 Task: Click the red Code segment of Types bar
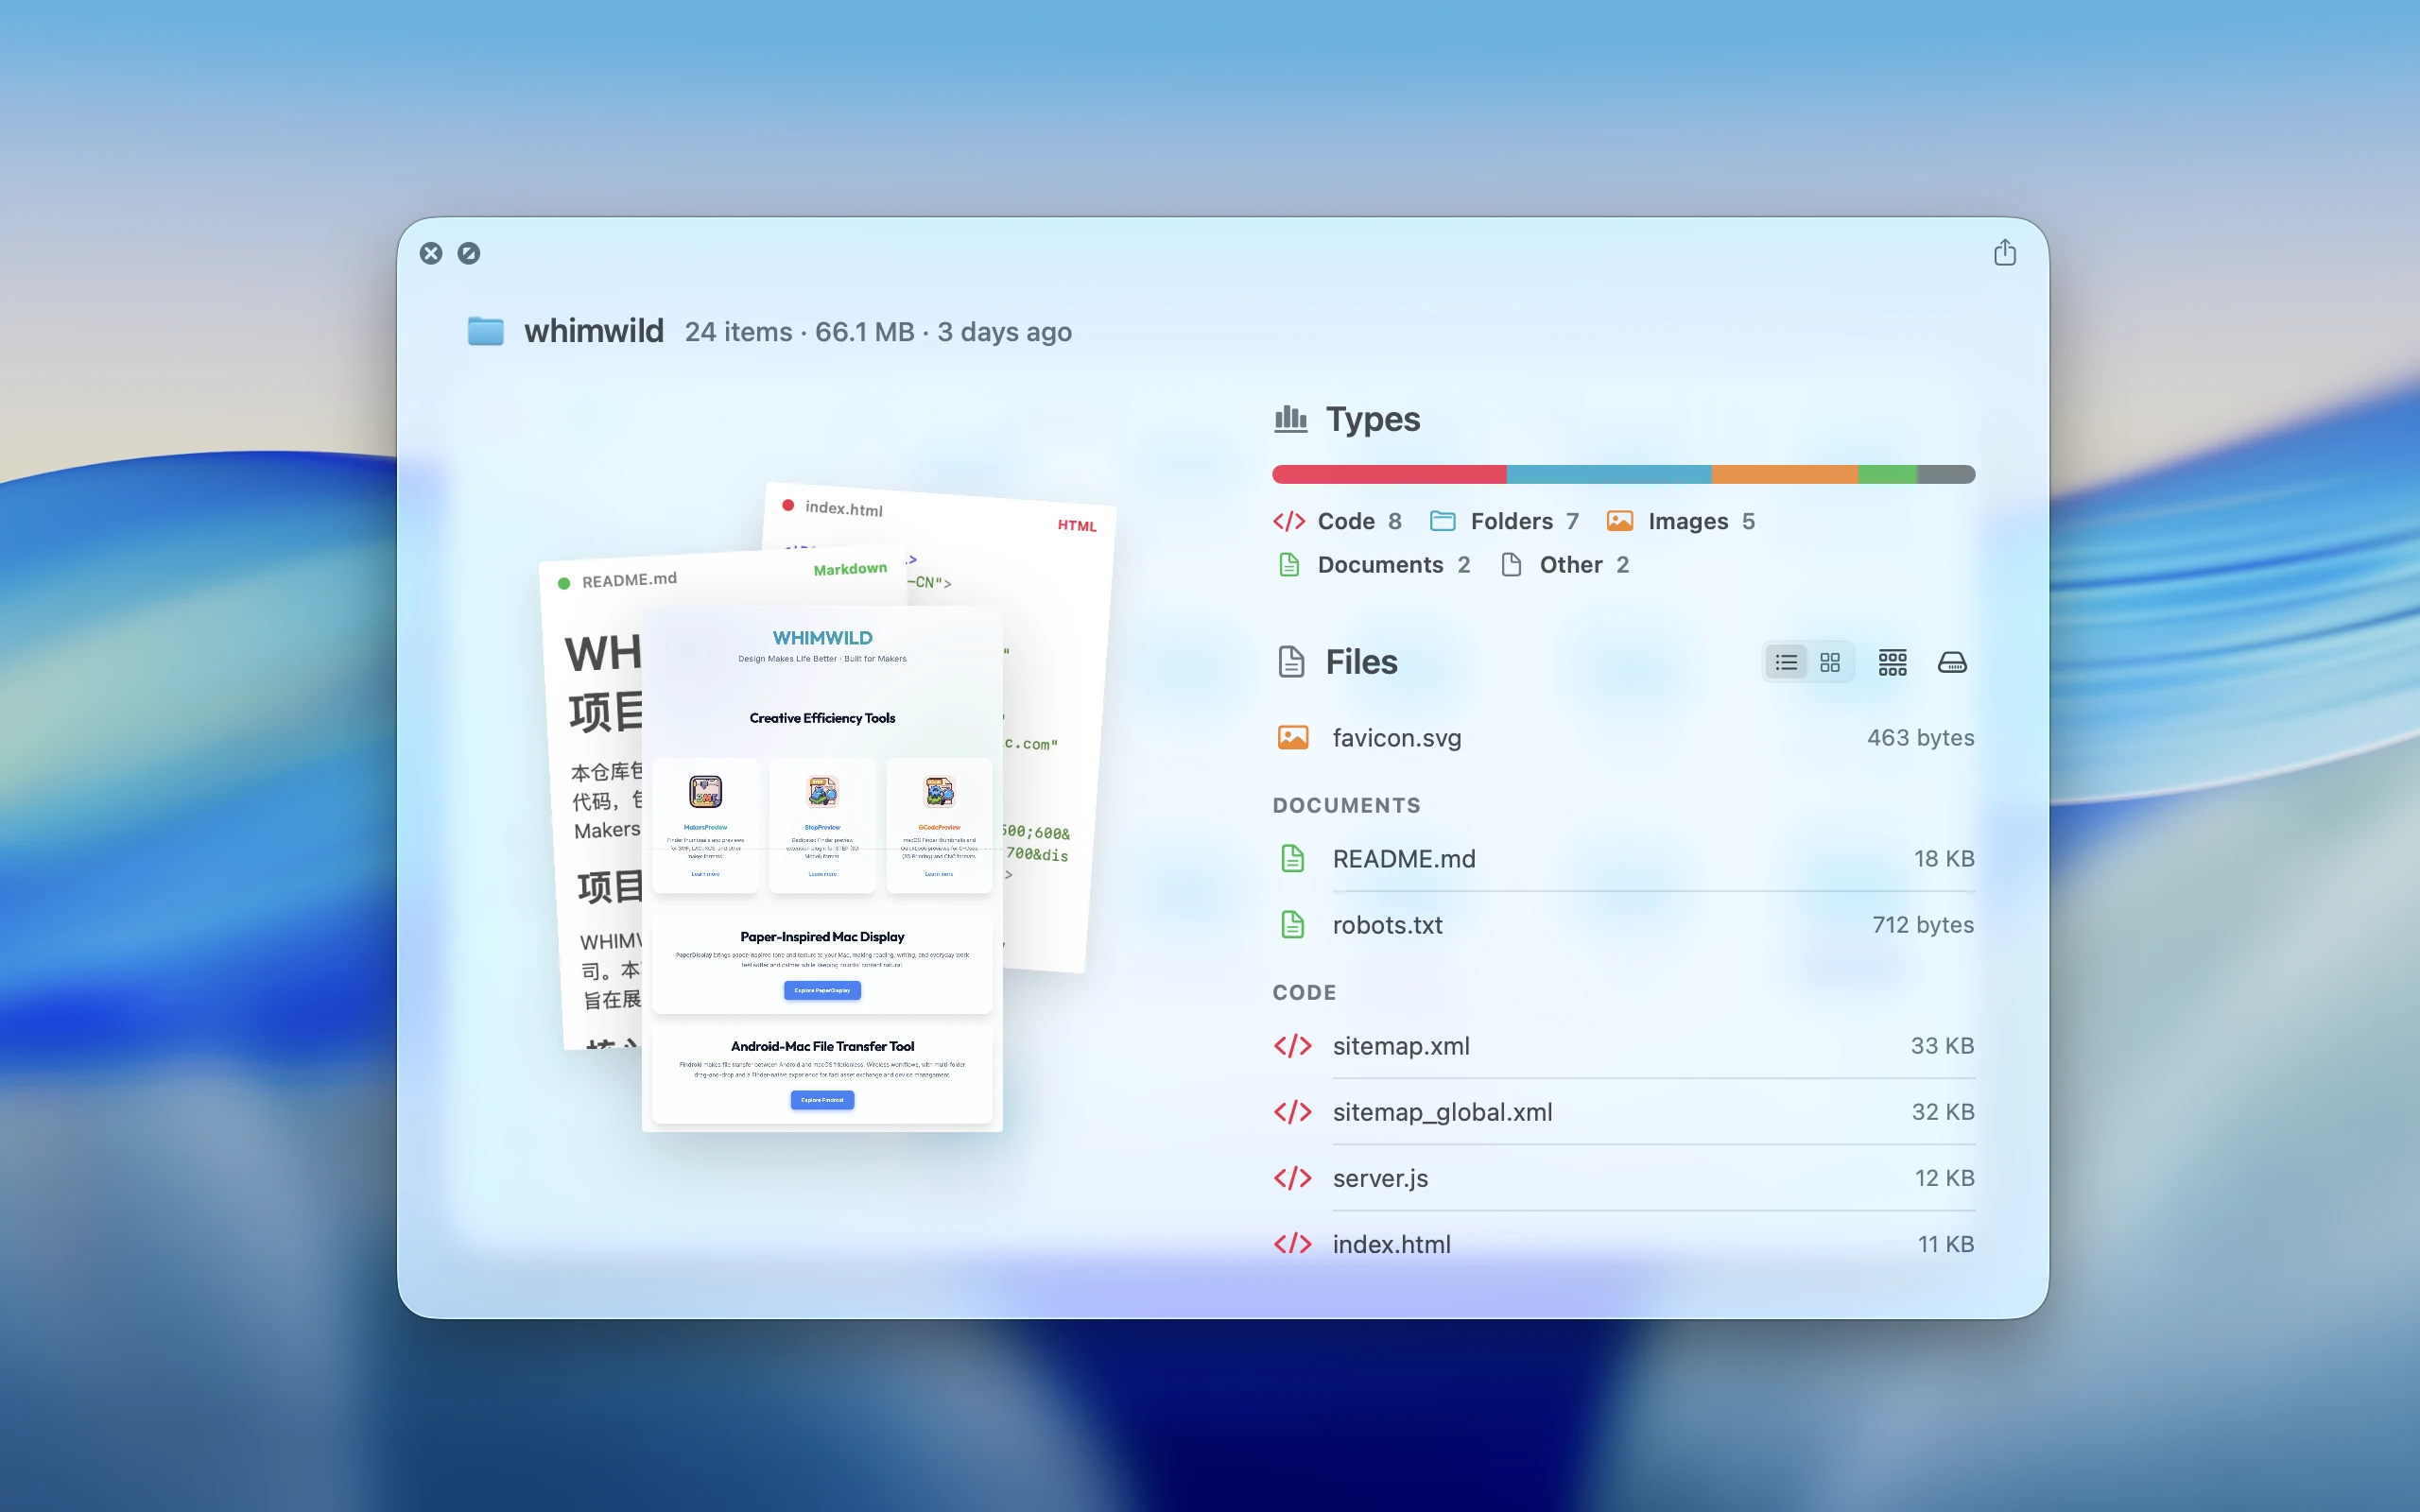pos(1389,474)
